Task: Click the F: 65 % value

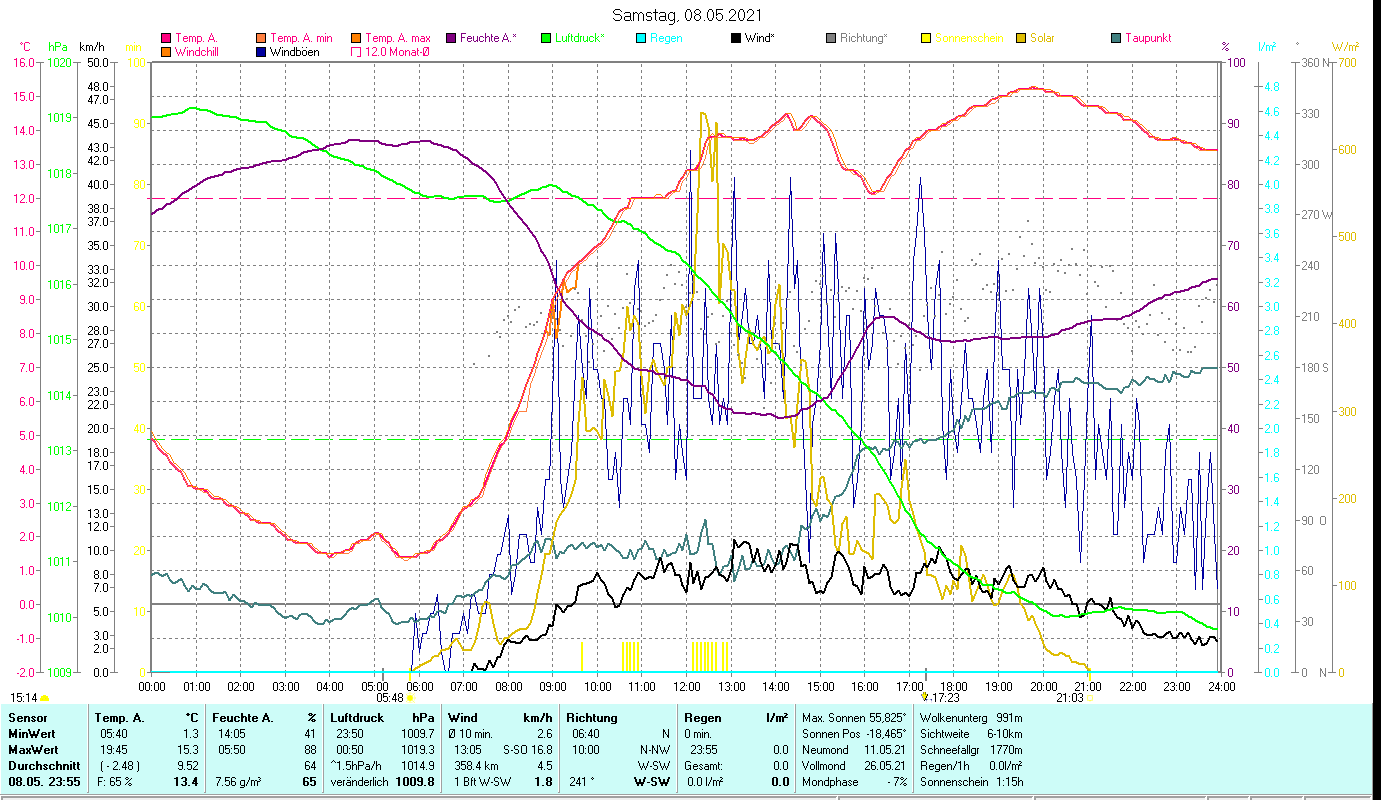Action: (x=115, y=781)
